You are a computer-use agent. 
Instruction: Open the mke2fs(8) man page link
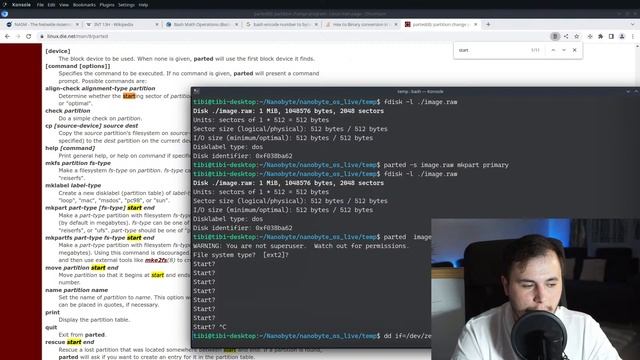pos(156,260)
